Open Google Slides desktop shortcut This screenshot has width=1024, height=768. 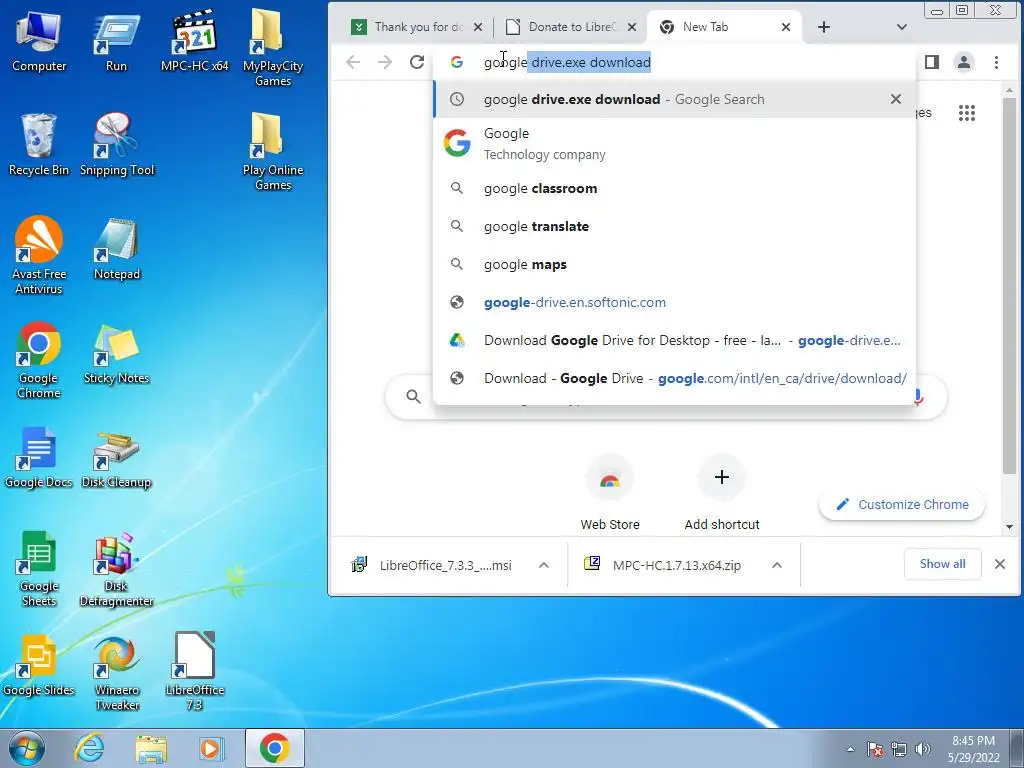(39, 665)
